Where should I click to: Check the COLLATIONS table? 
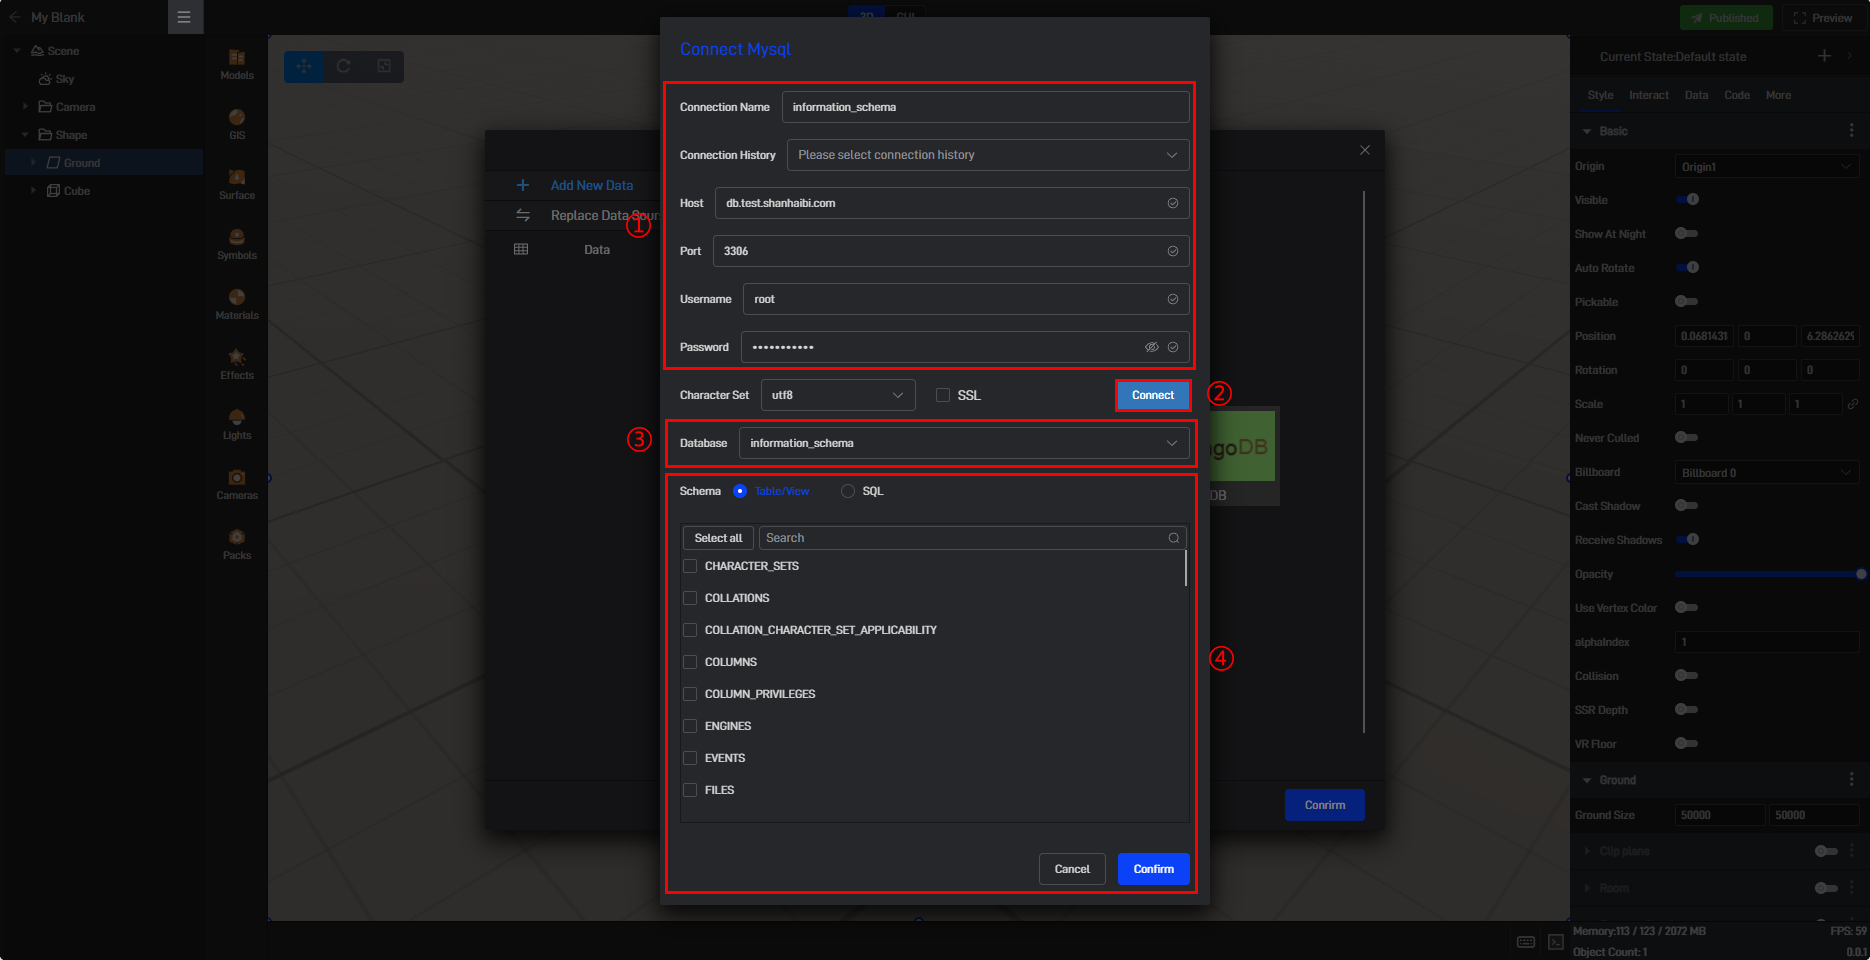tap(690, 598)
